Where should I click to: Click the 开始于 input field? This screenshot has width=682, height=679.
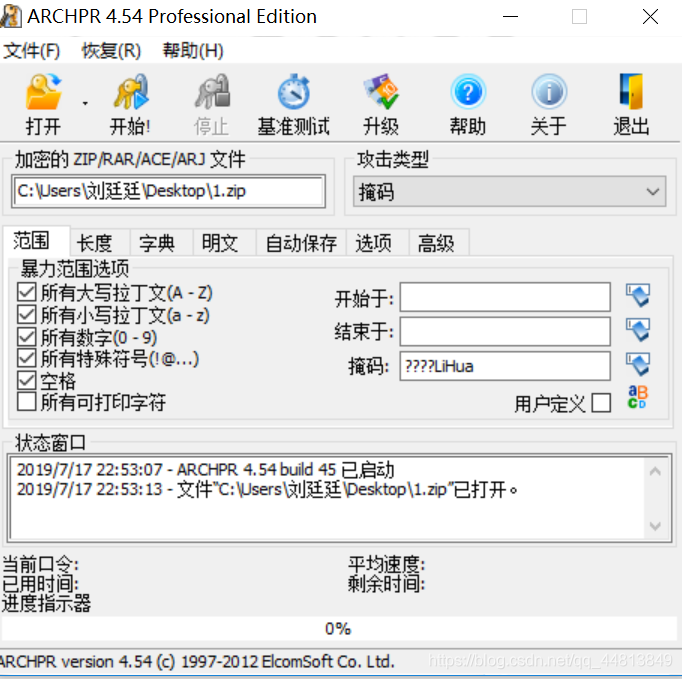[505, 297]
